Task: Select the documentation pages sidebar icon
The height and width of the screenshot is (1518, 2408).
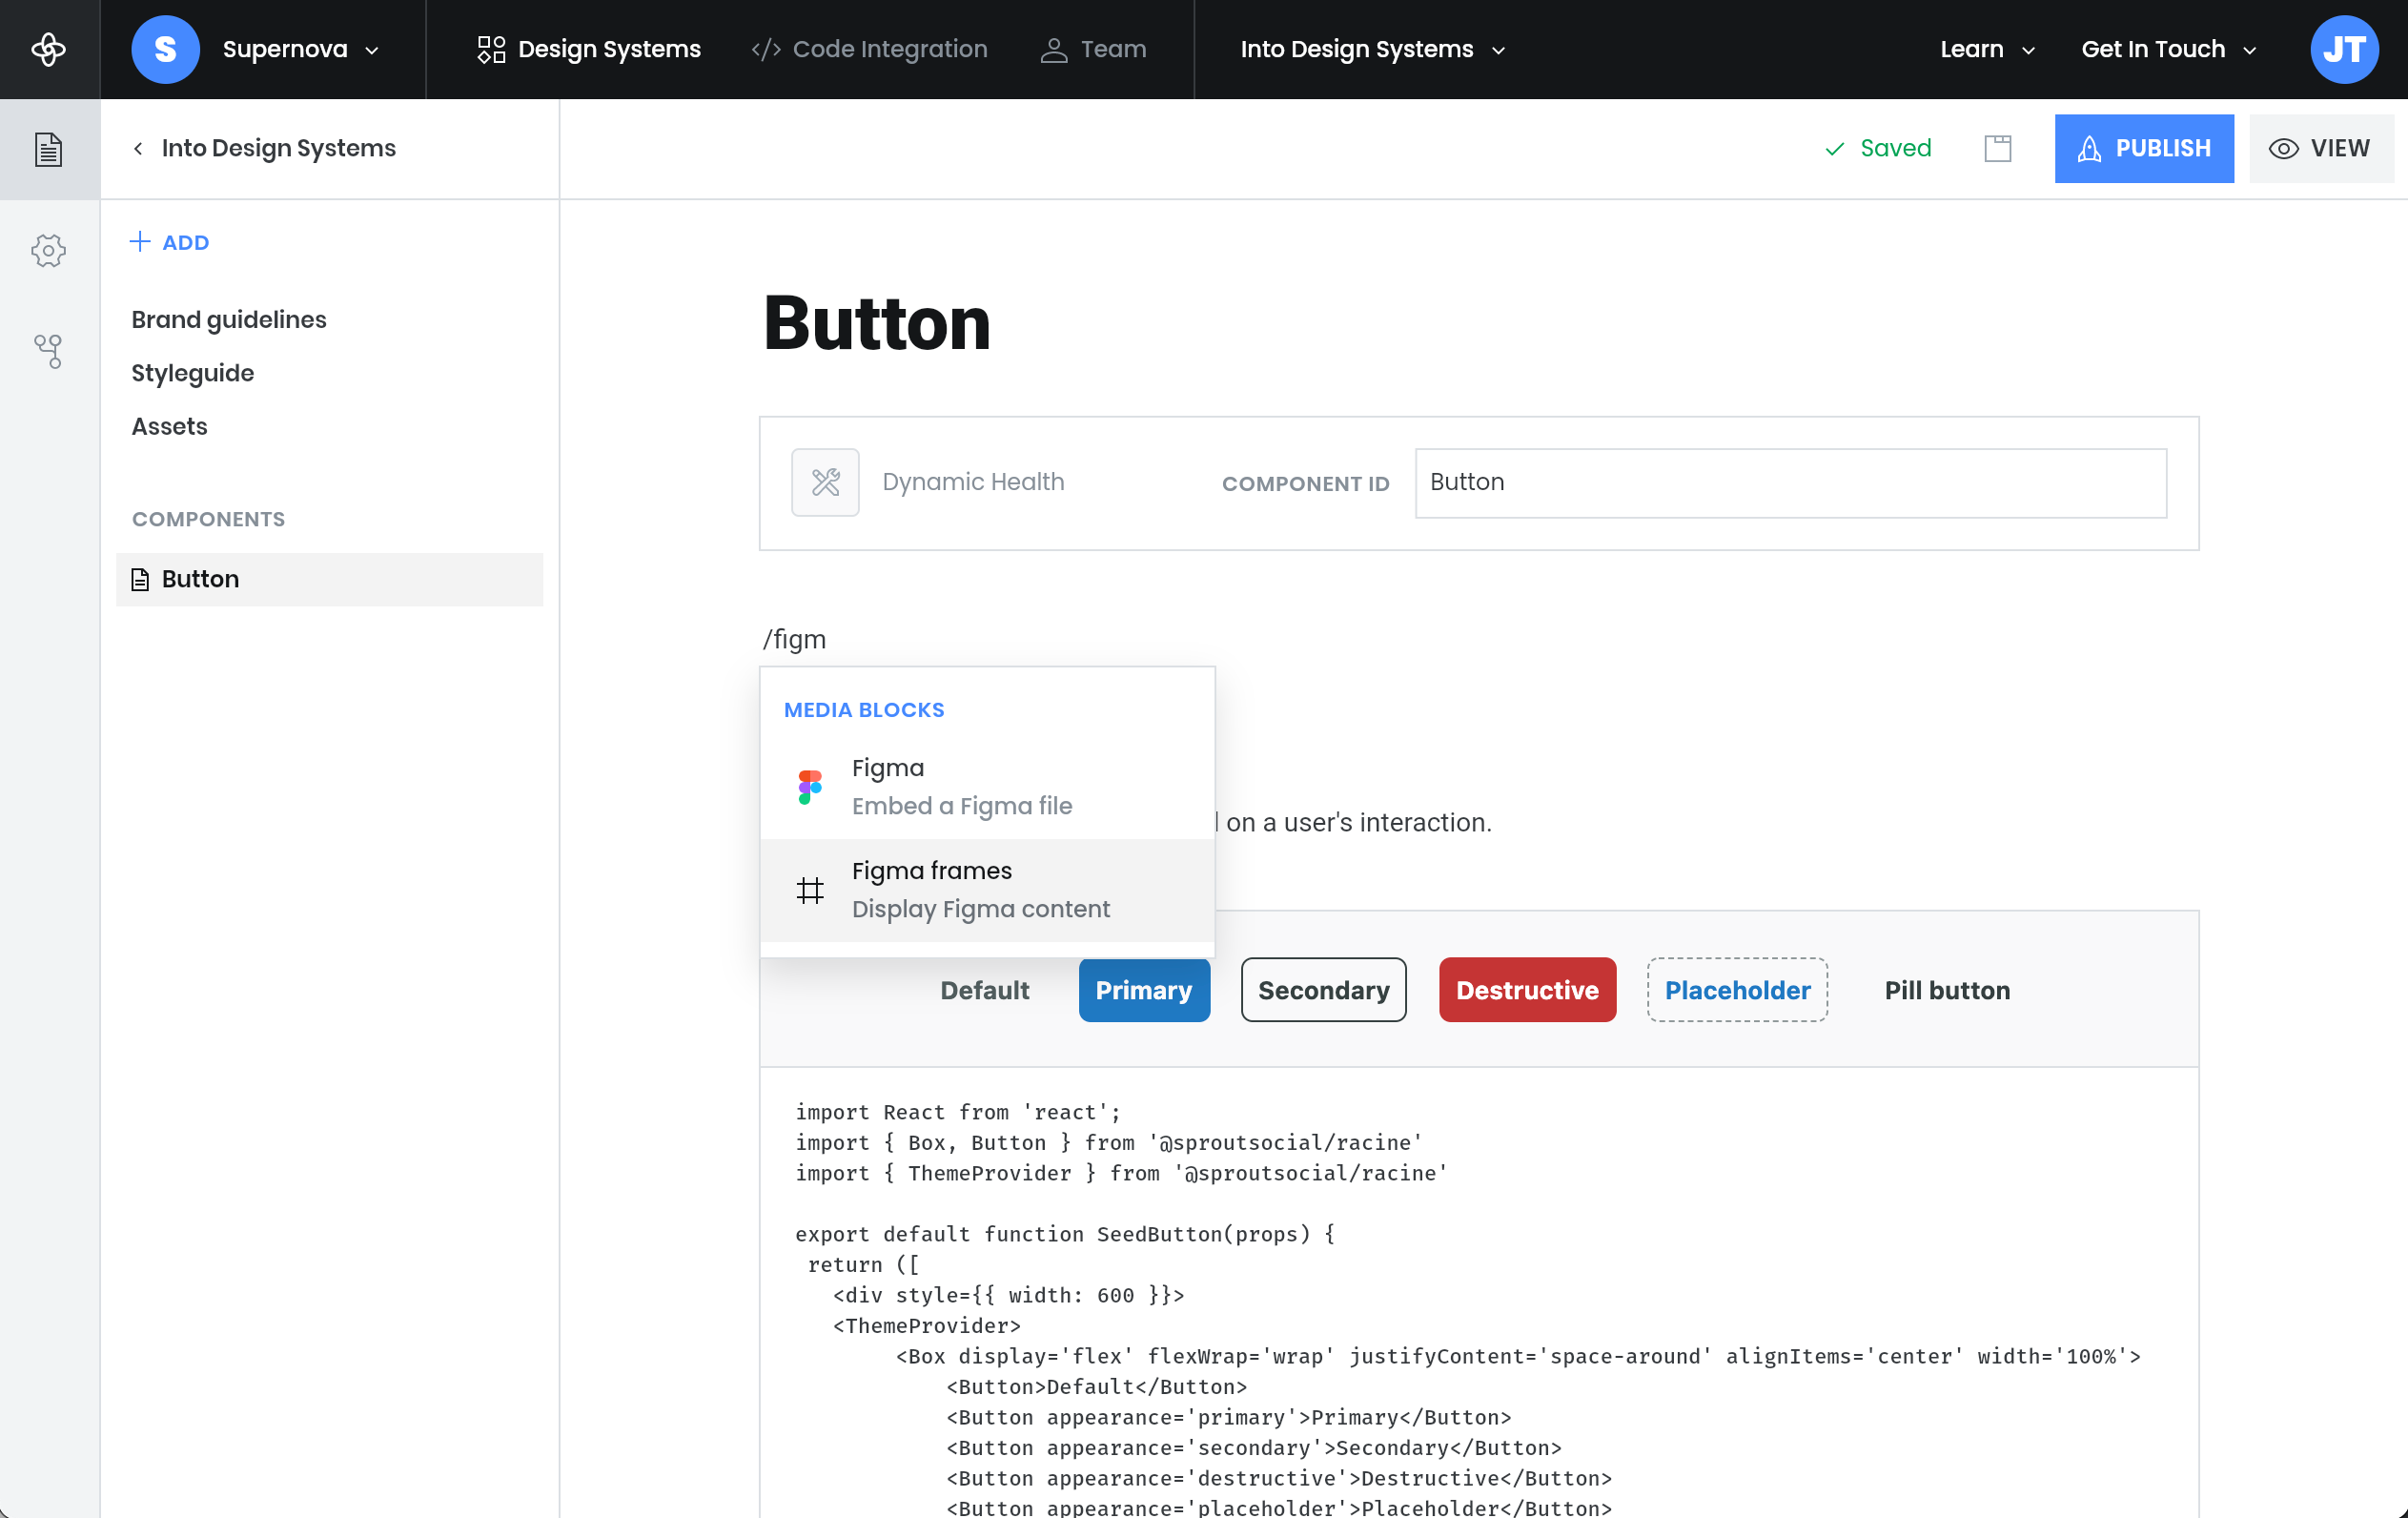Action: pos(49,149)
